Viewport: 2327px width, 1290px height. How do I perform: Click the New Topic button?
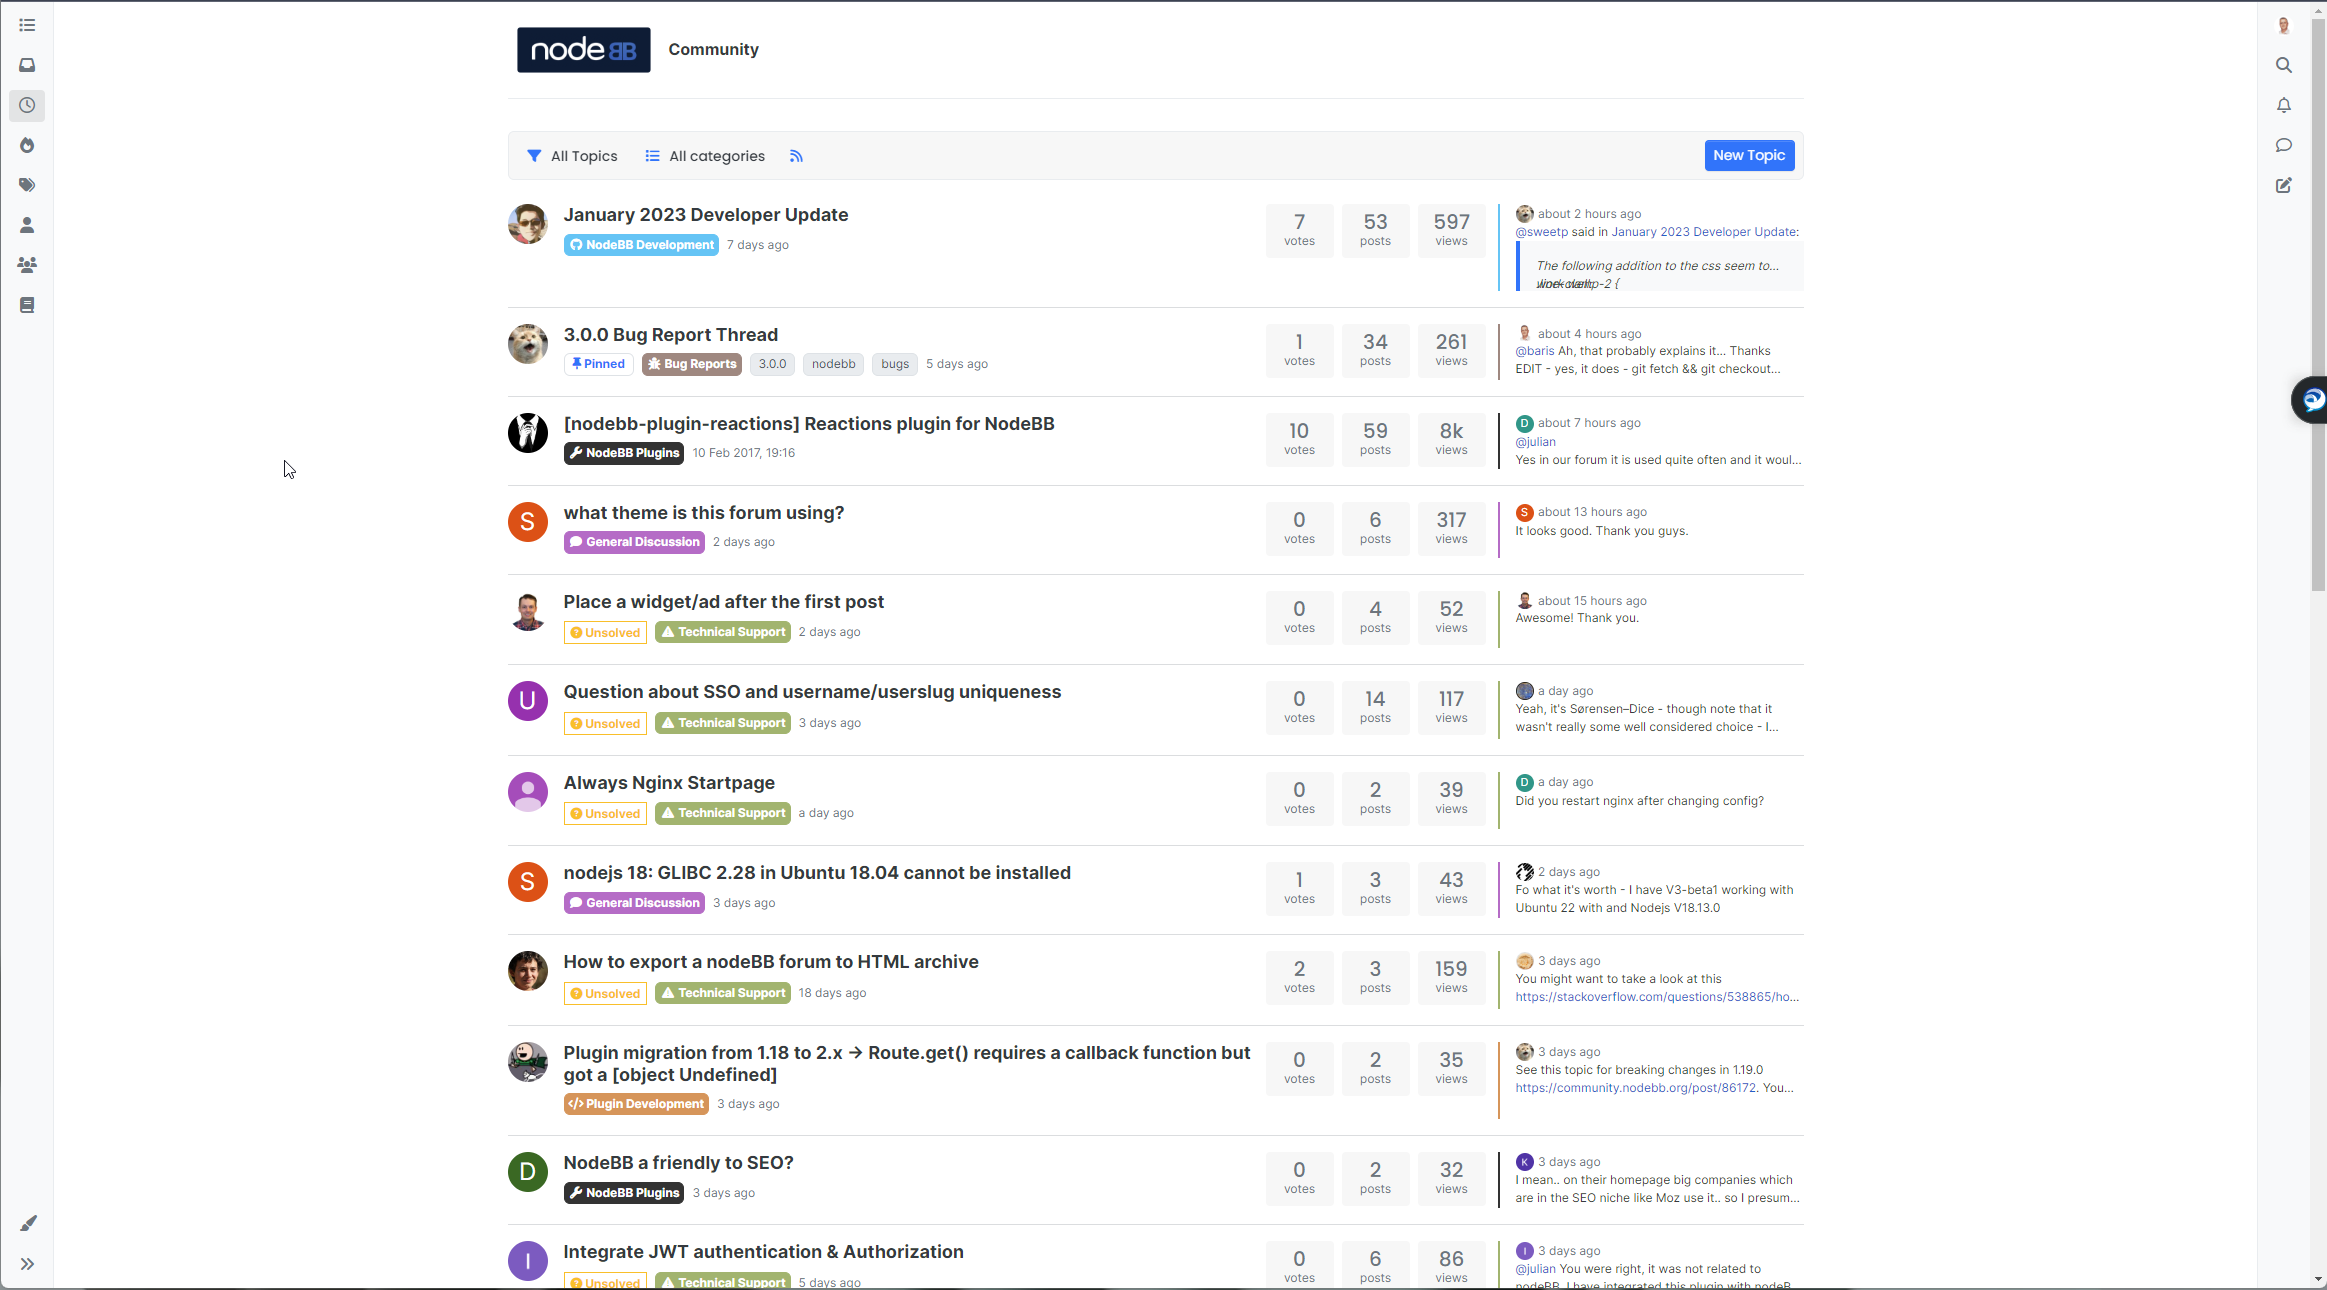(1748, 155)
